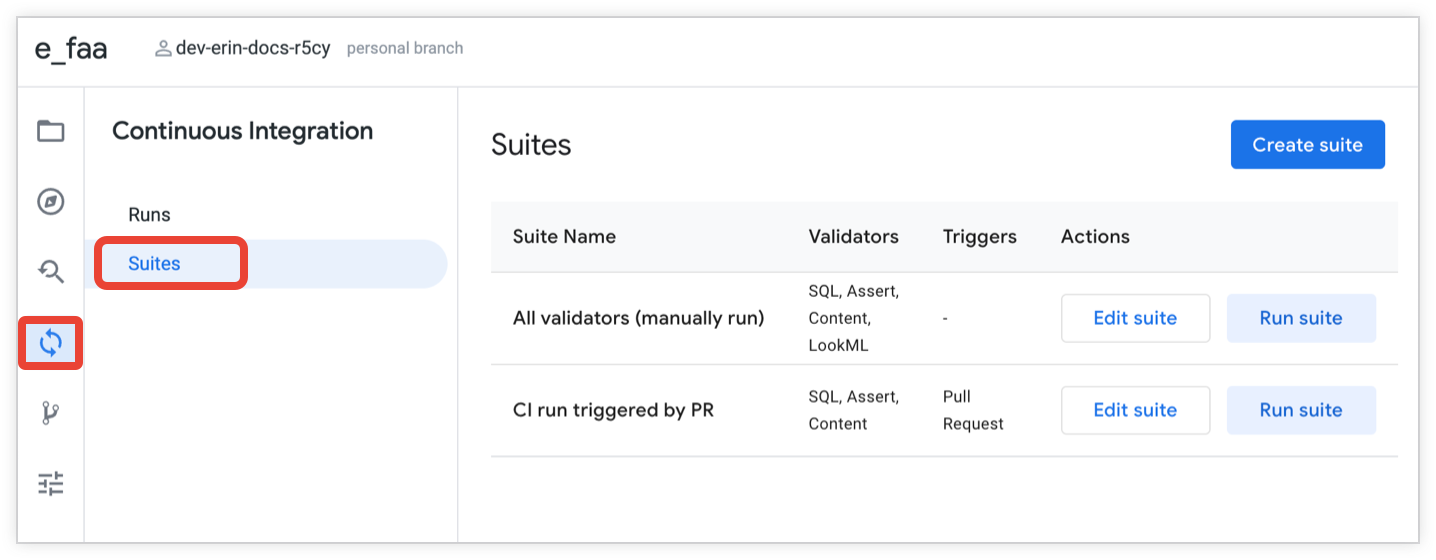Open the Git branch actions icon
Screen dimensions: 1436x560
click(51, 414)
